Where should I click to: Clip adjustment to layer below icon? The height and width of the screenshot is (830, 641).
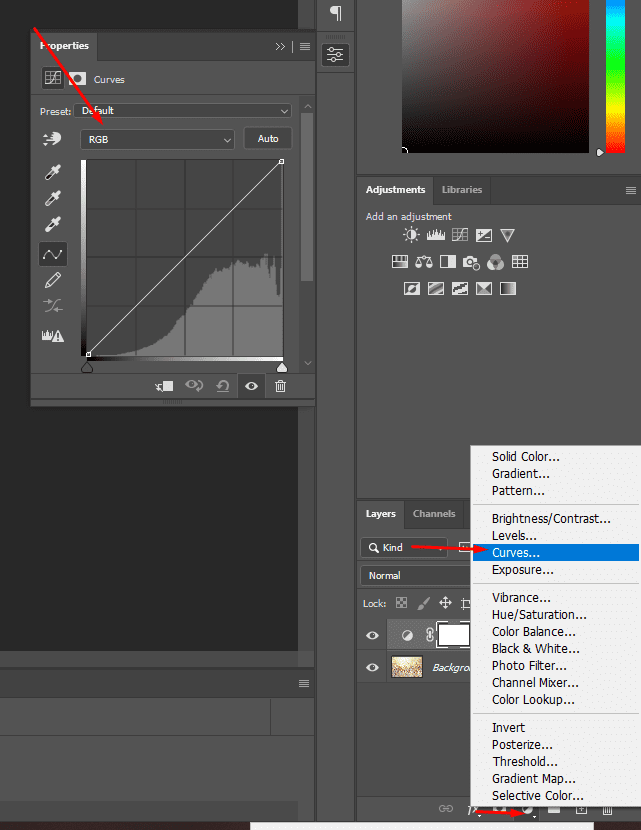pyautogui.click(x=164, y=386)
